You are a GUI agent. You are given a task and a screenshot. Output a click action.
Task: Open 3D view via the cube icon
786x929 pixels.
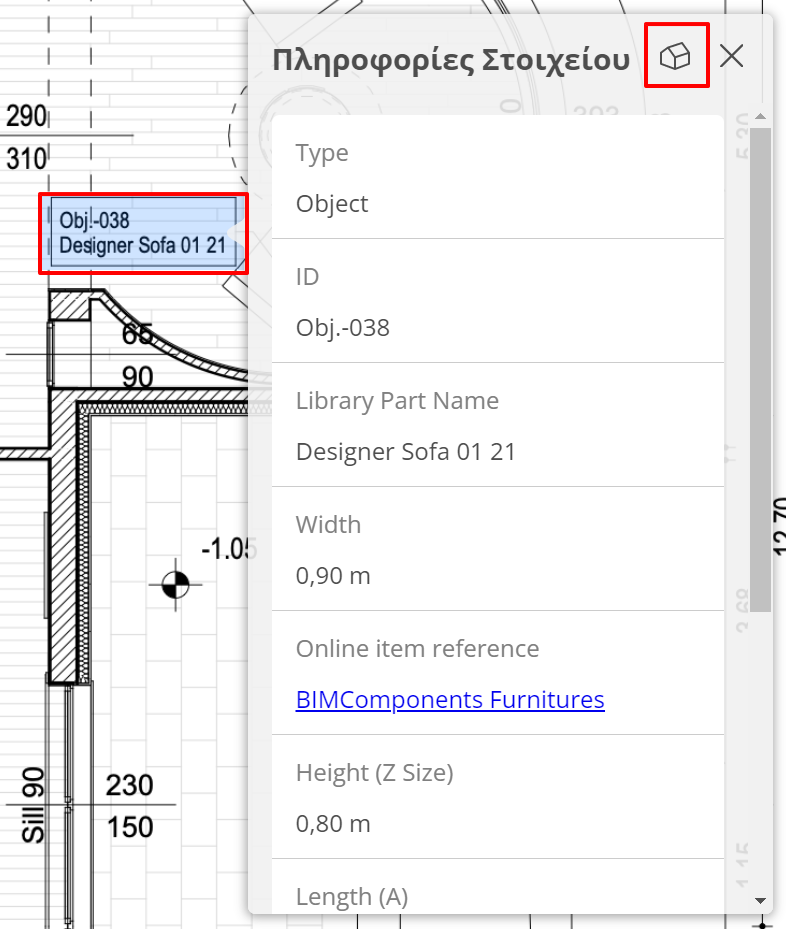(675, 56)
